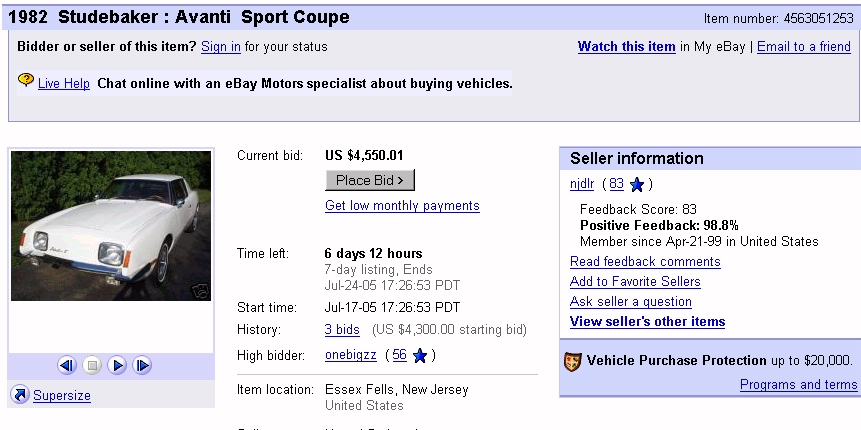Image resolution: width=861 pixels, height=430 pixels.
Task: Click Watch this item link
Action: (x=626, y=47)
